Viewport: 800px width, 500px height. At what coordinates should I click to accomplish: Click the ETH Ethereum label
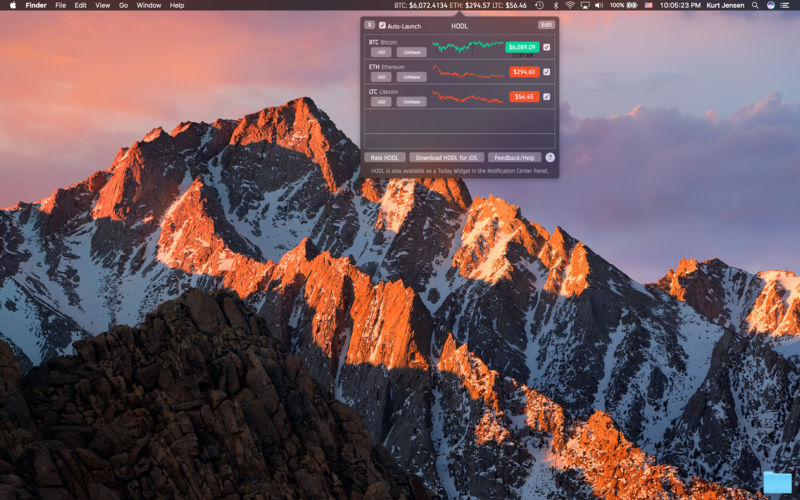(x=386, y=67)
